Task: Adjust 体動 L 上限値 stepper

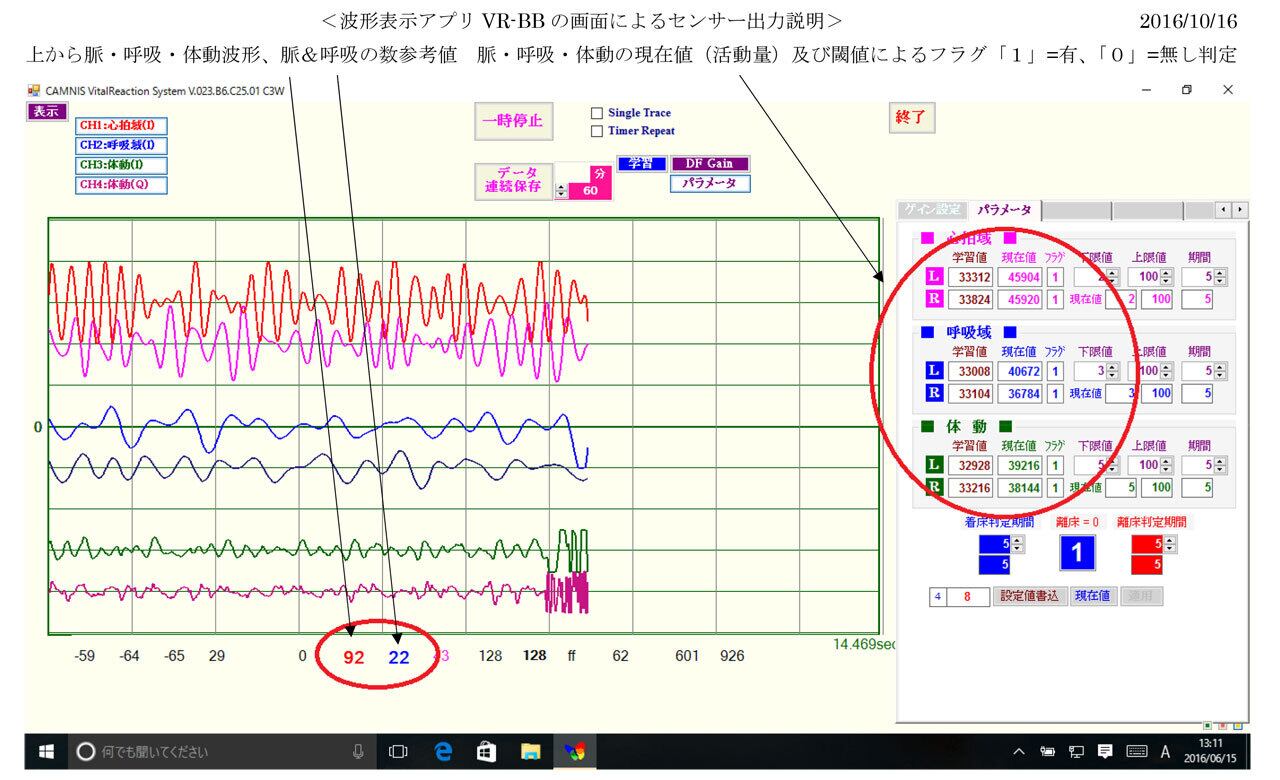Action: (1164, 465)
